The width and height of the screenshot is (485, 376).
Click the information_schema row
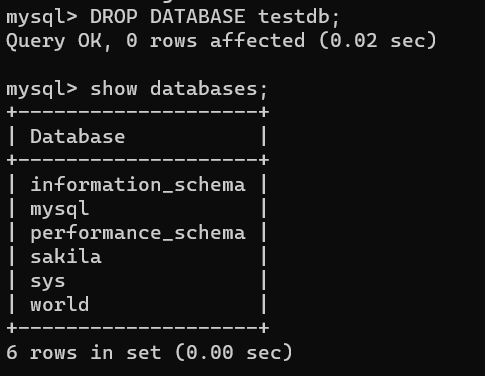pos(138,185)
